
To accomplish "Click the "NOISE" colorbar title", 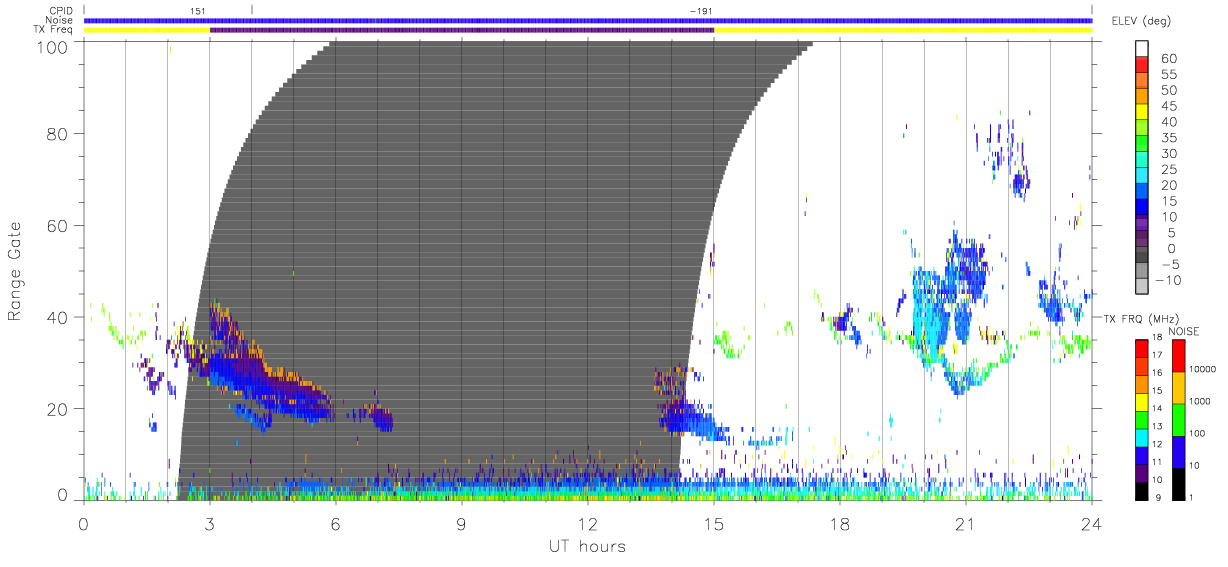I will (1183, 331).
